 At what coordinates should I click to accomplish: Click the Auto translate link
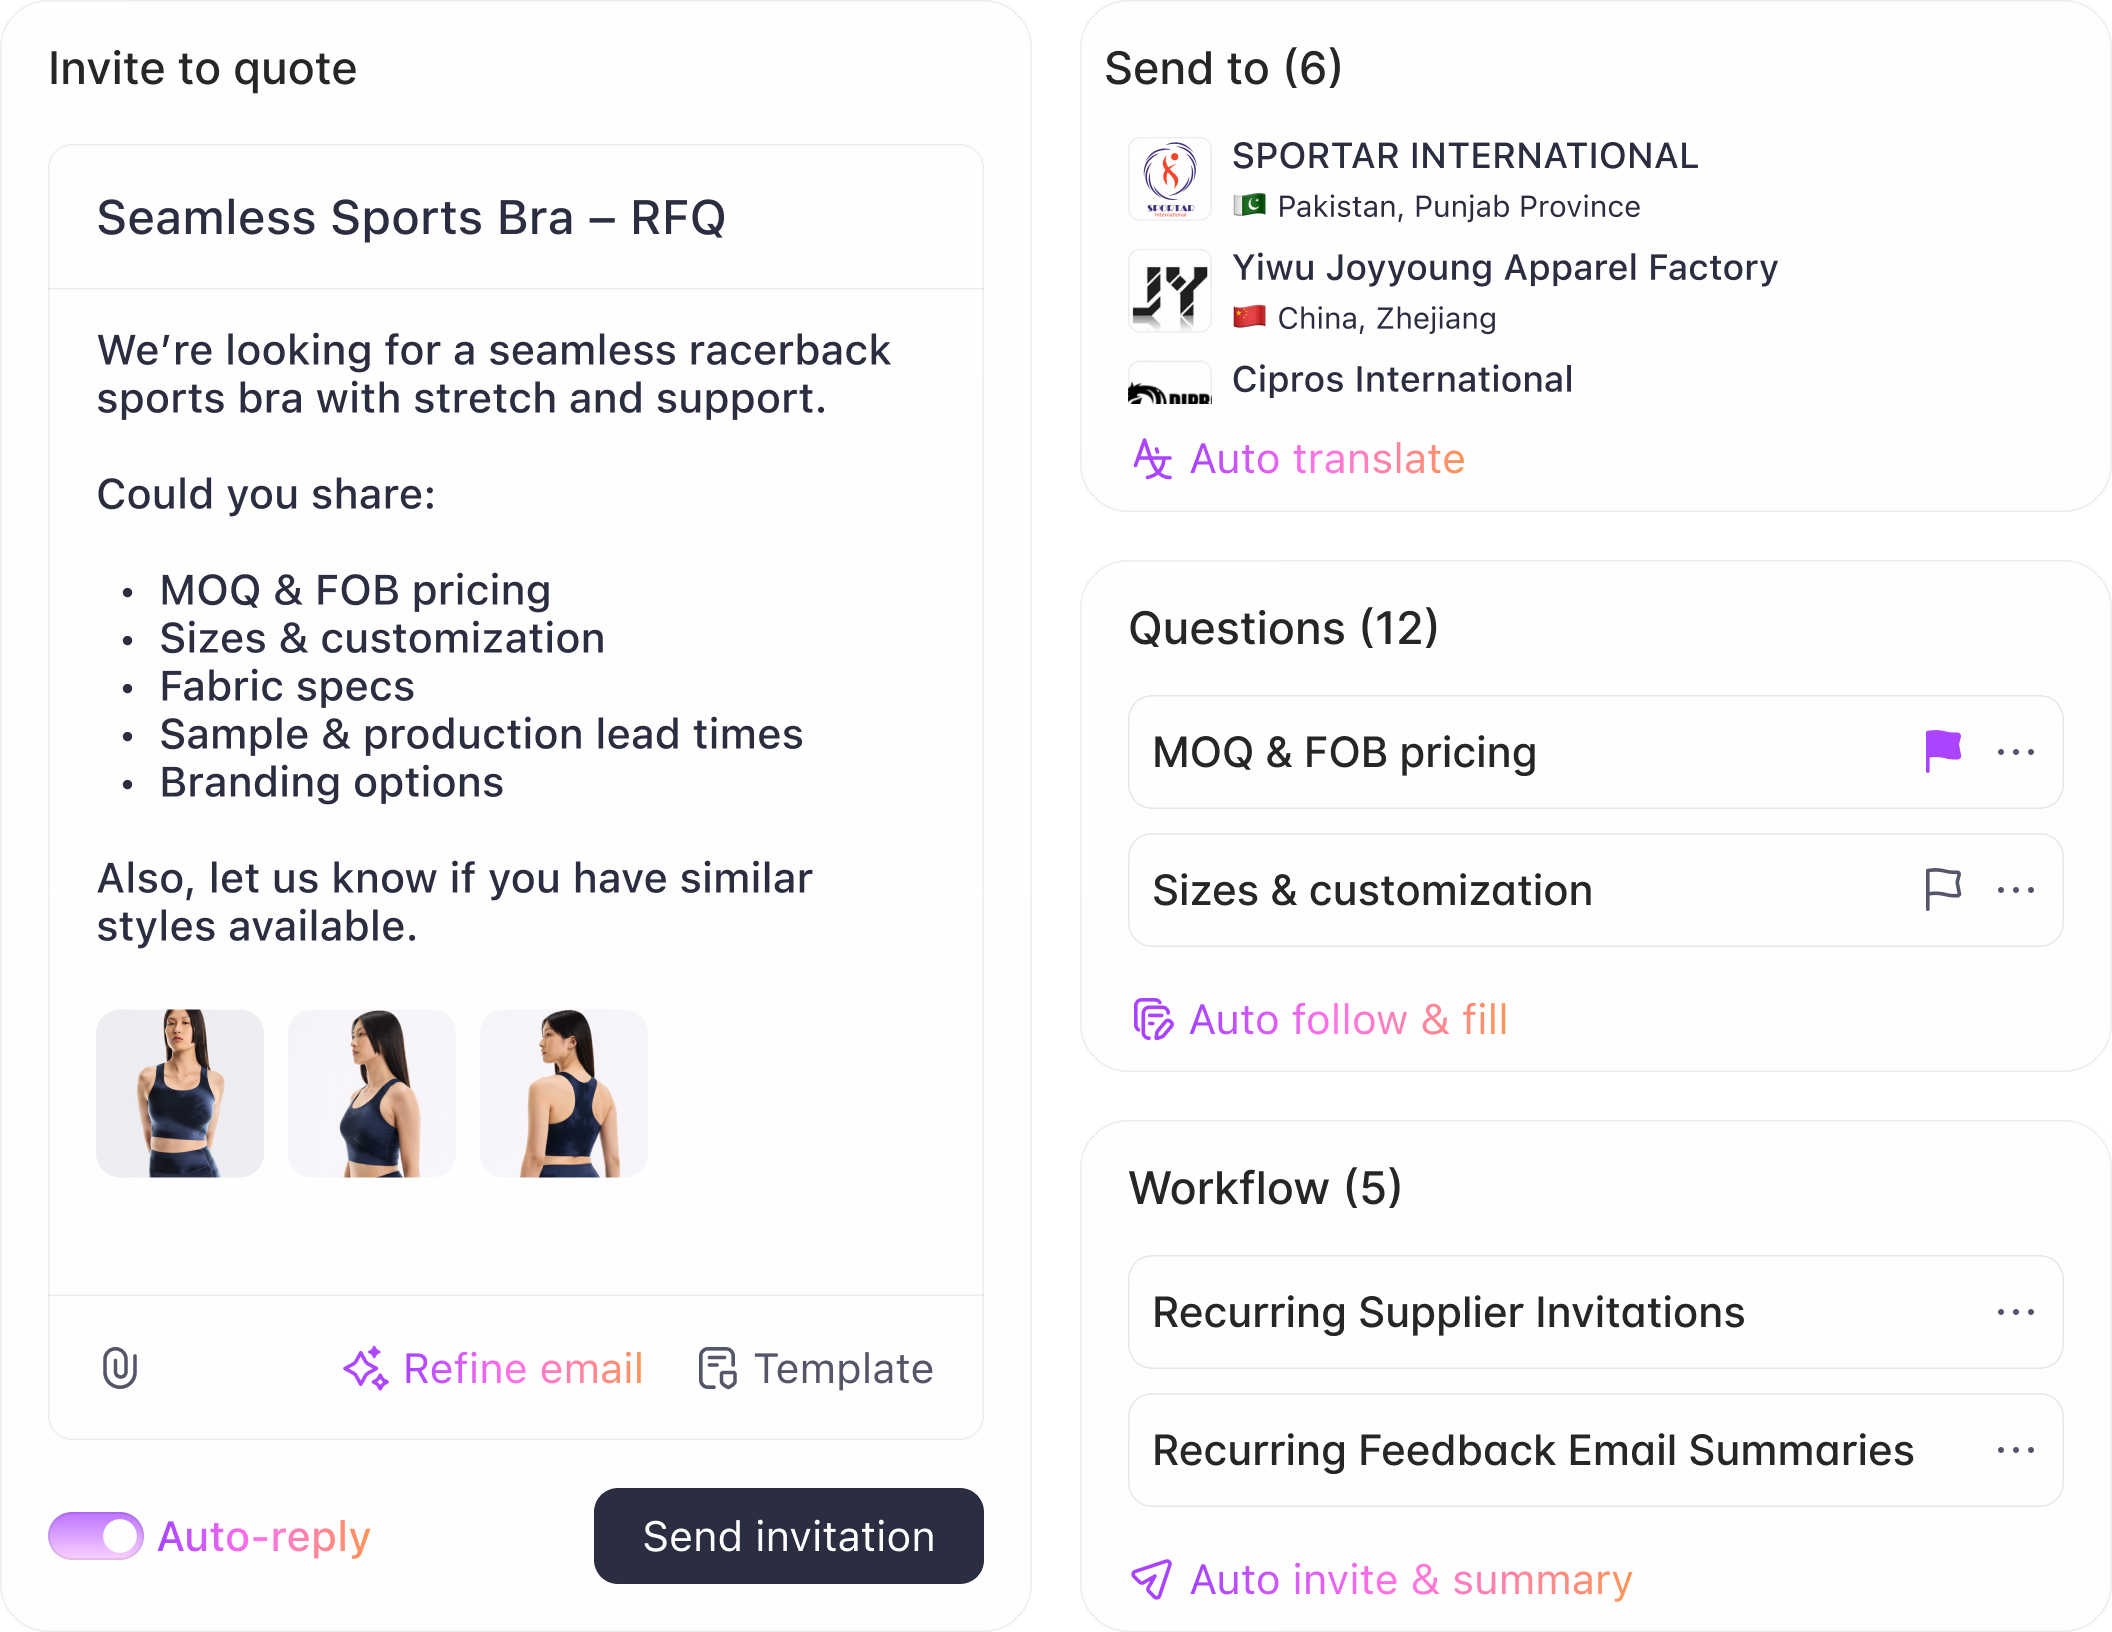(1327, 459)
